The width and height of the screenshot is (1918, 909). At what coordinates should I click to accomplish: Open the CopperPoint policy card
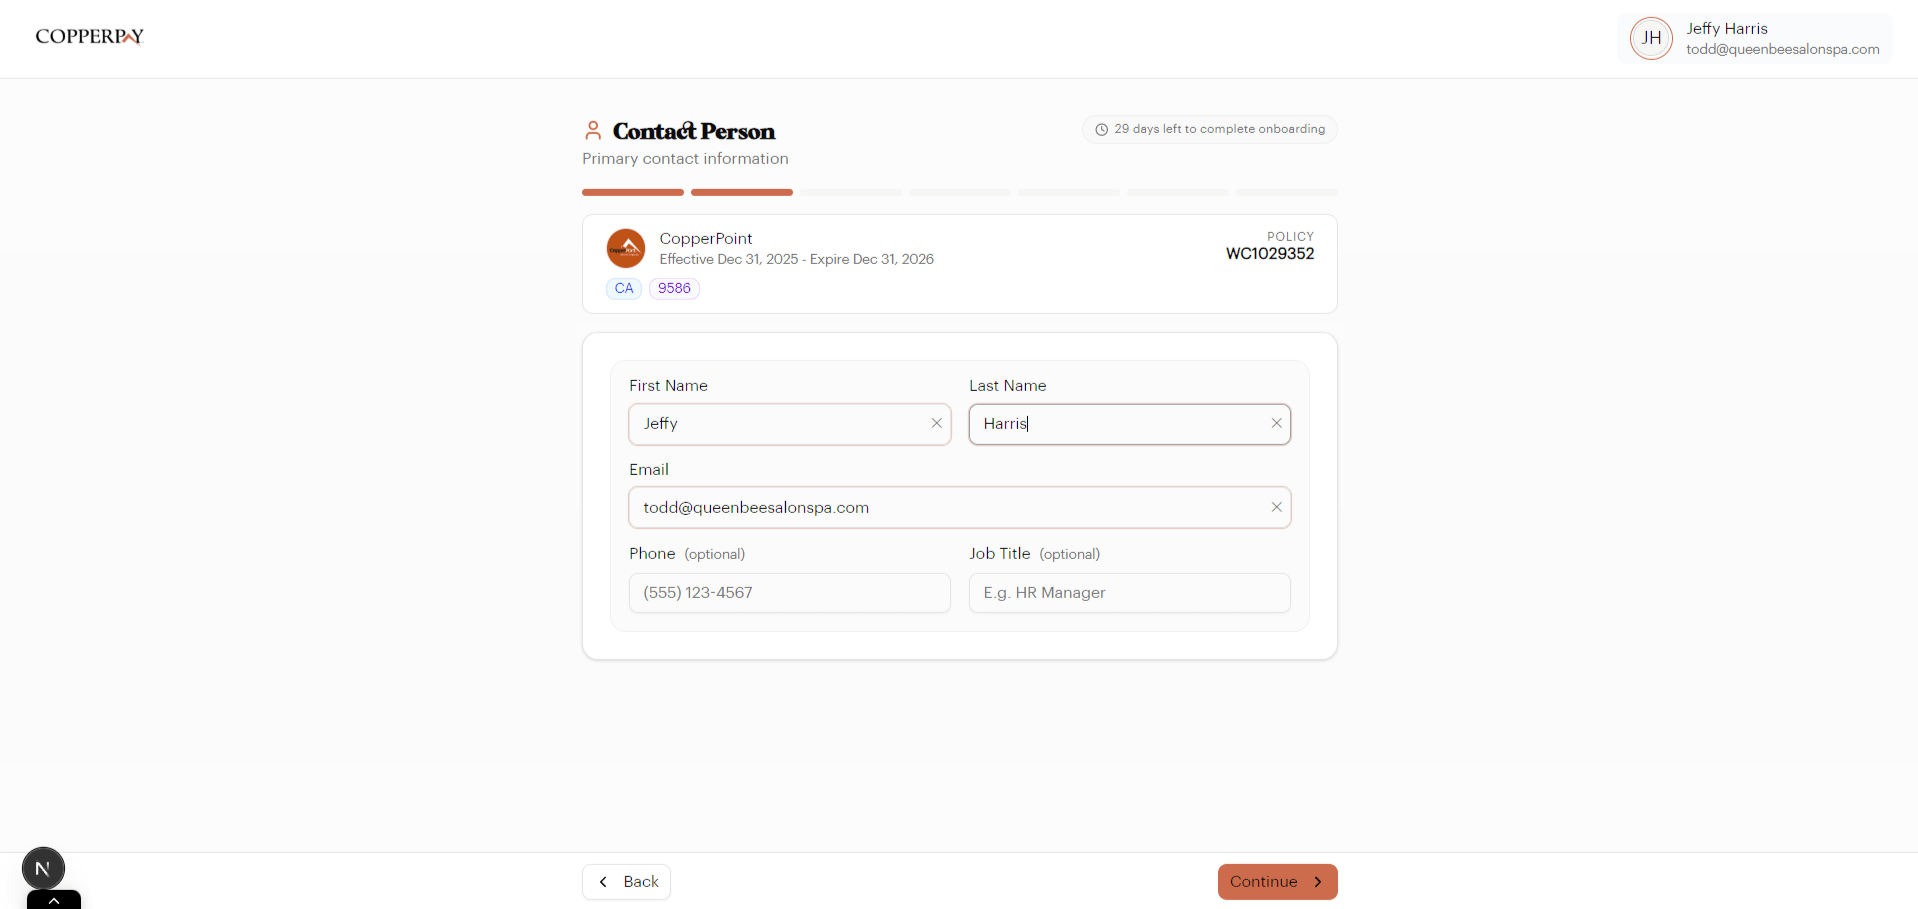pos(959,263)
